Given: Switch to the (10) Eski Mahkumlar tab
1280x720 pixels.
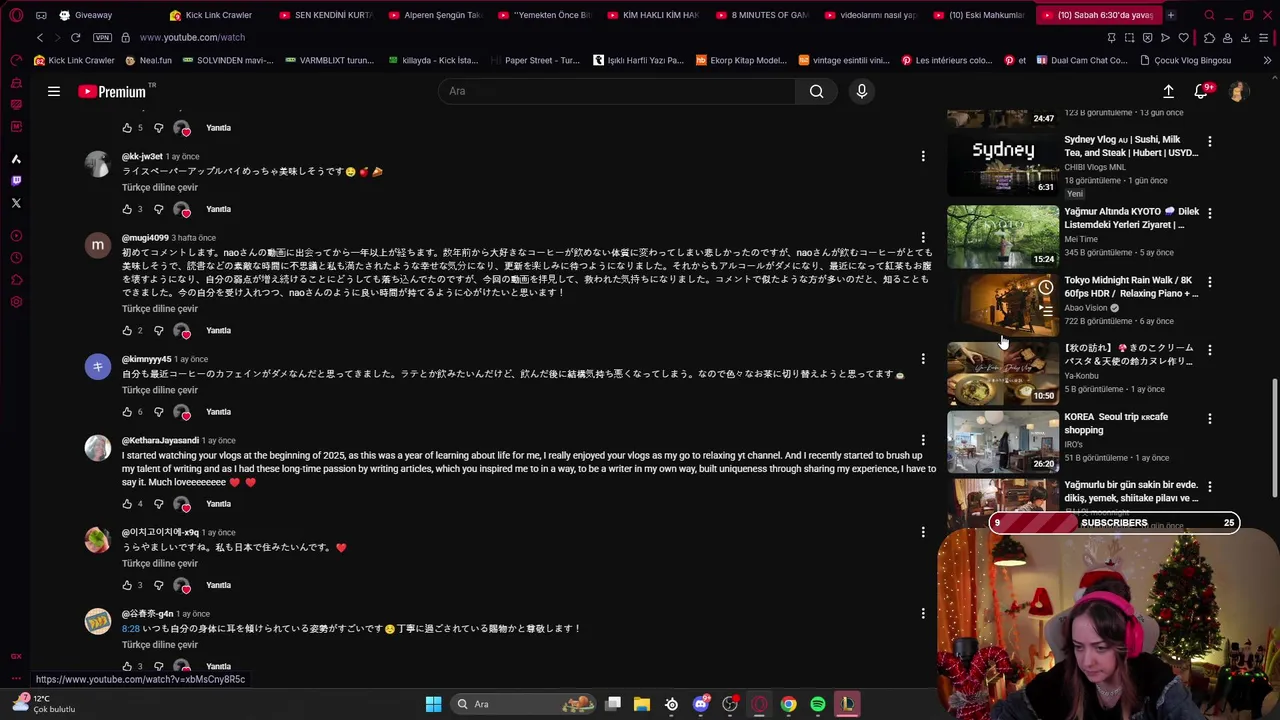Looking at the screenshot, I should [x=980, y=15].
